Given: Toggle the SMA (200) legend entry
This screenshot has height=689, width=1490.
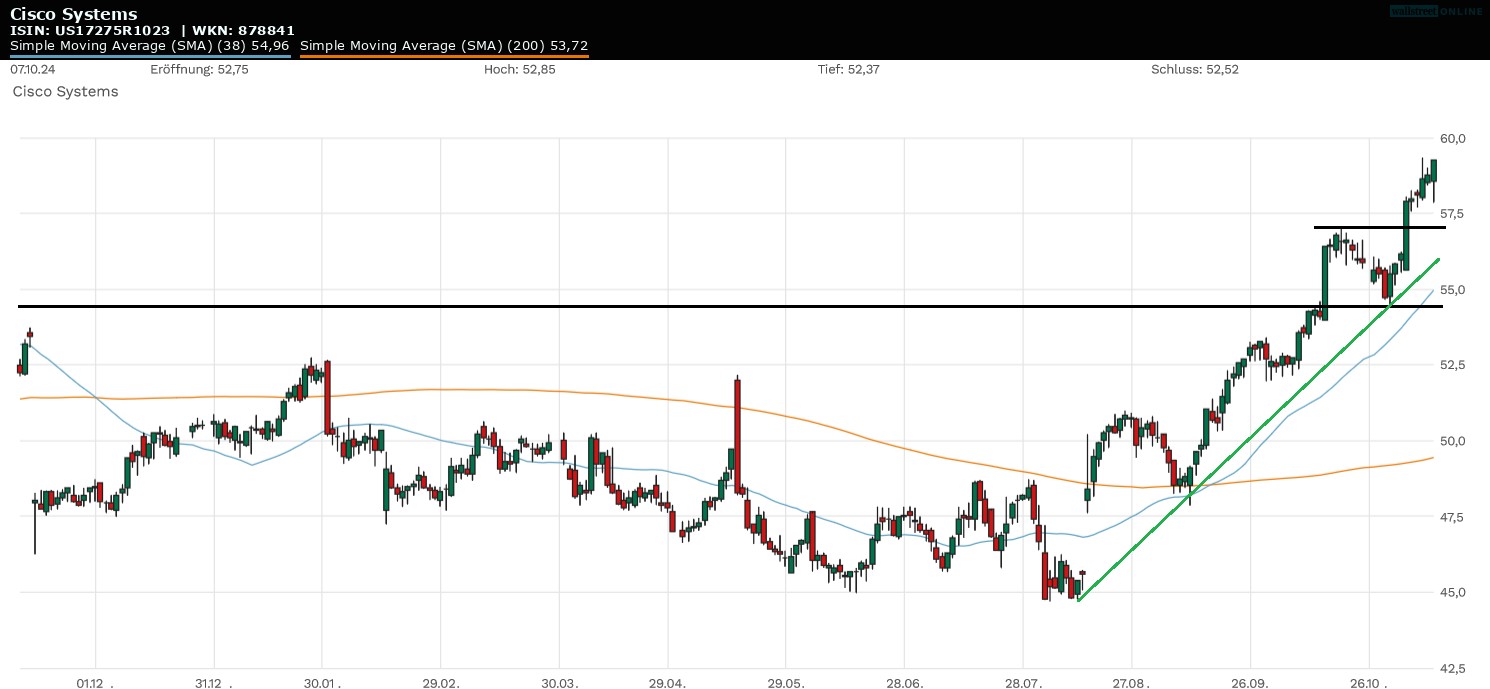Looking at the screenshot, I should [x=443, y=46].
